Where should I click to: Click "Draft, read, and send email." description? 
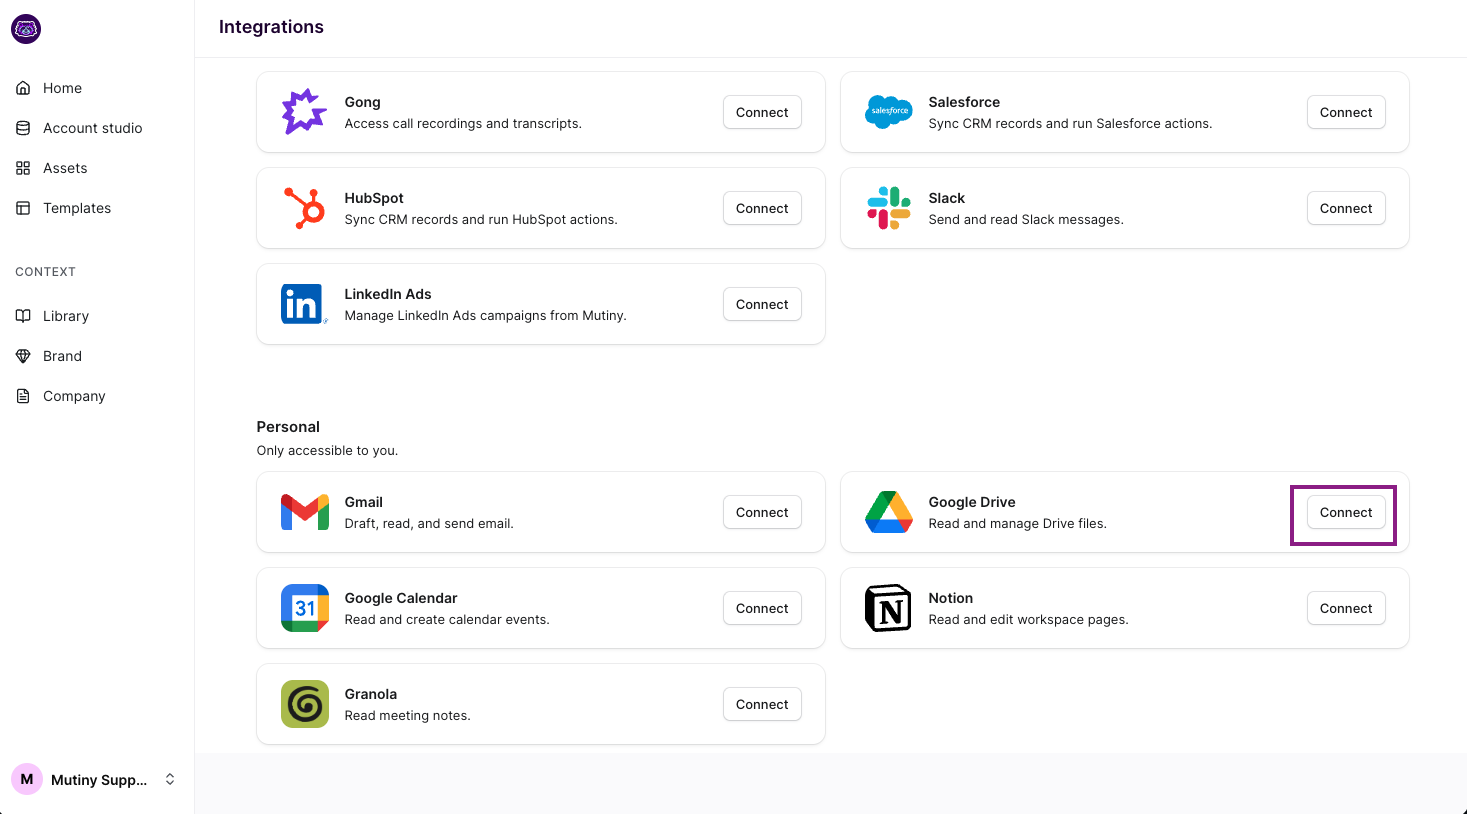[x=429, y=524]
